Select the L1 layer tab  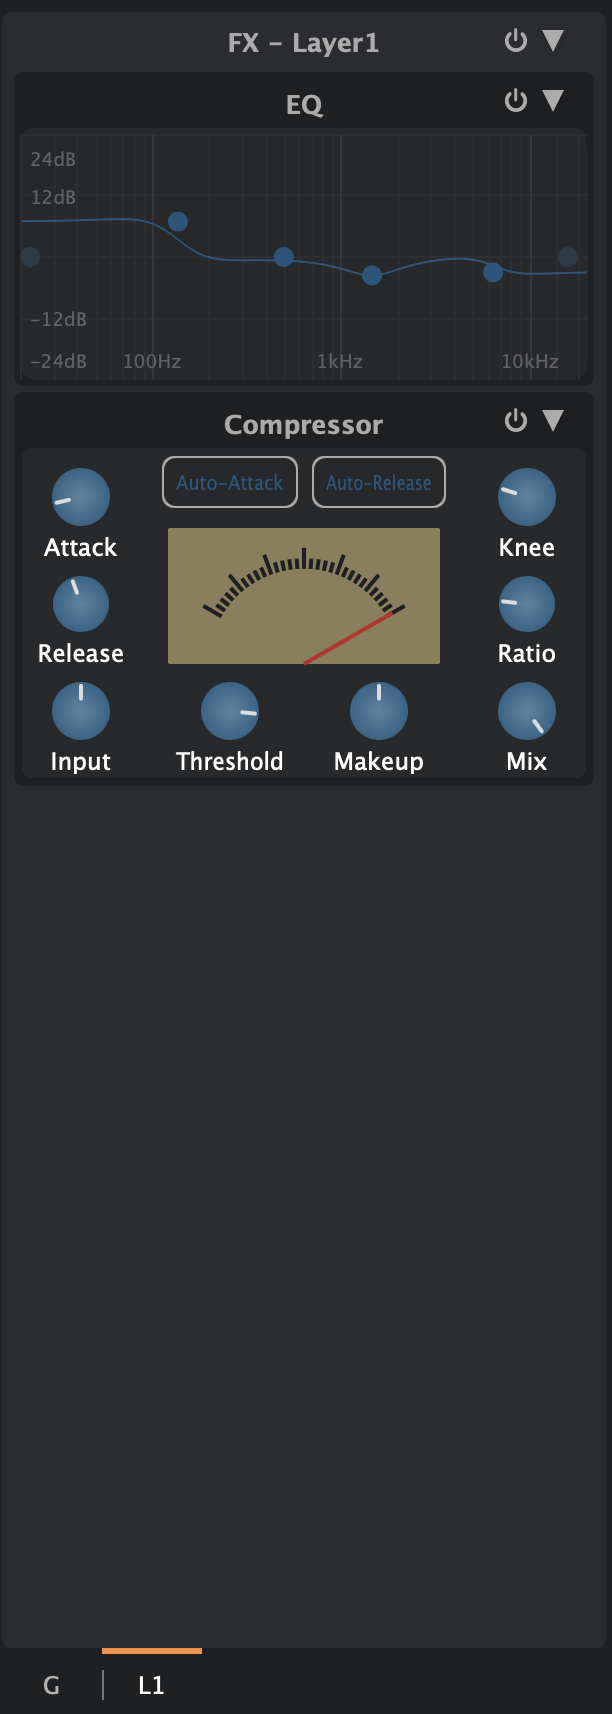click(x=151, y=1686)
